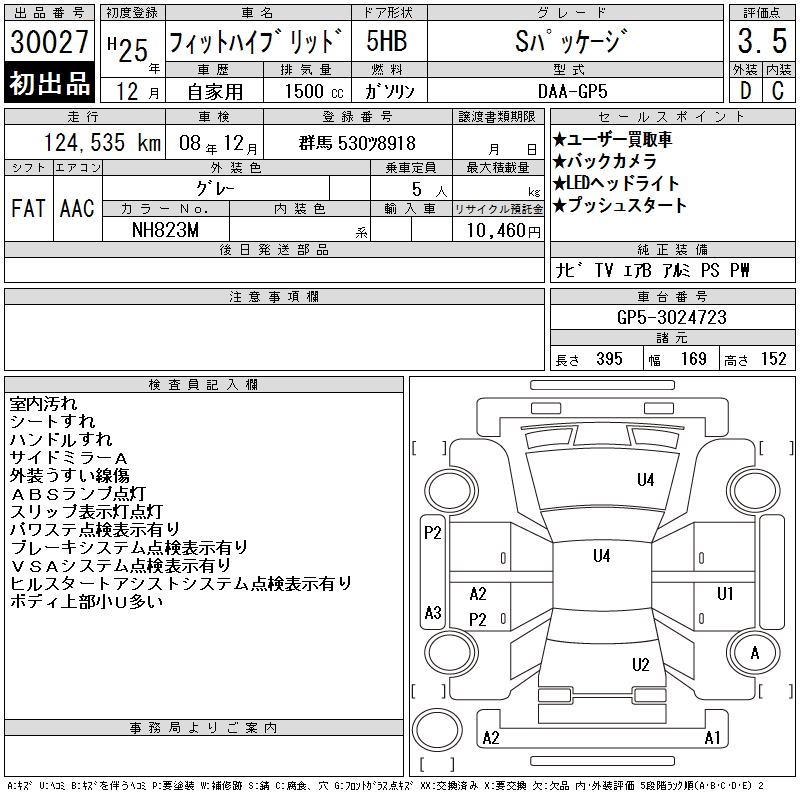Click U2 mark on the rear hatch
The width and height of the screenshot is (800, 800).
coord(641,664)
